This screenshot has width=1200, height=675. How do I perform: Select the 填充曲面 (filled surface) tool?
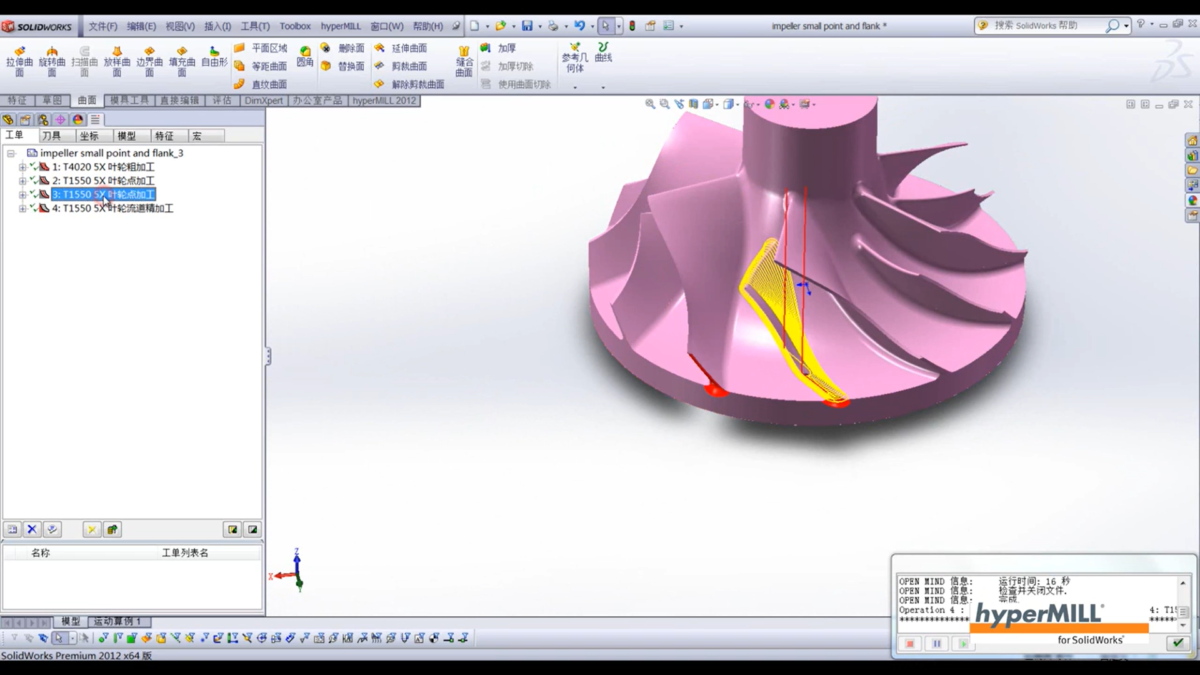(182, 60)
